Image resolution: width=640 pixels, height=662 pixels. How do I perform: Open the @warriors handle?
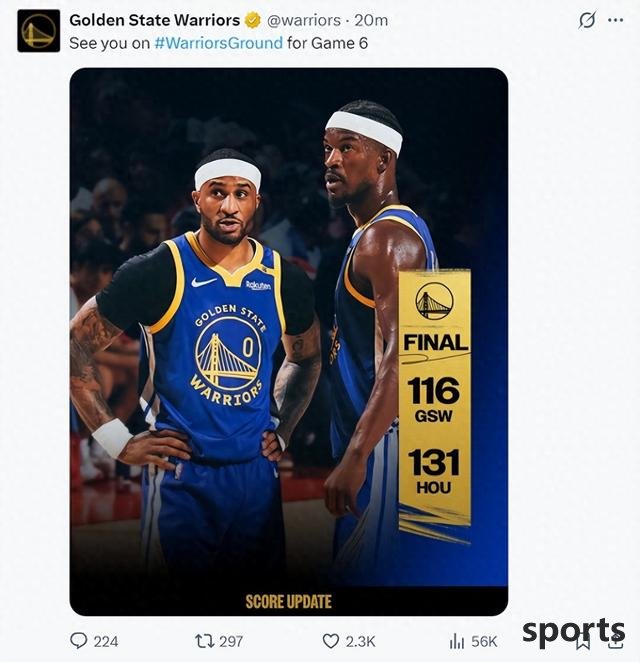pos(304,20)
